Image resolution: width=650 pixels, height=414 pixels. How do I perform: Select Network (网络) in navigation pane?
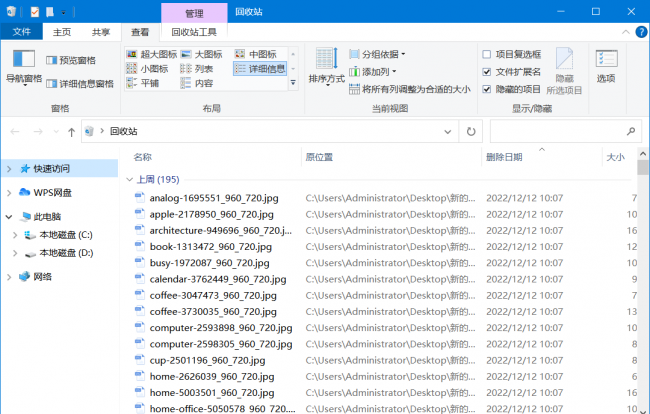tap(42, 277)
